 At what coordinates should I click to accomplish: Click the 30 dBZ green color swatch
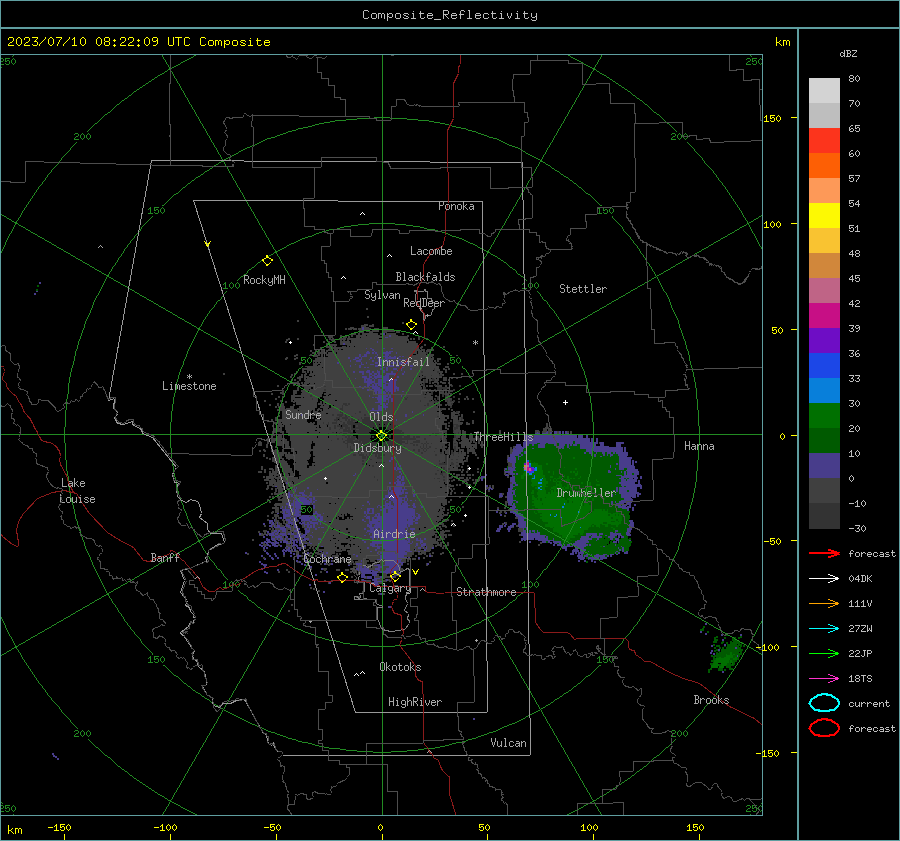click(x=824, y=416)
